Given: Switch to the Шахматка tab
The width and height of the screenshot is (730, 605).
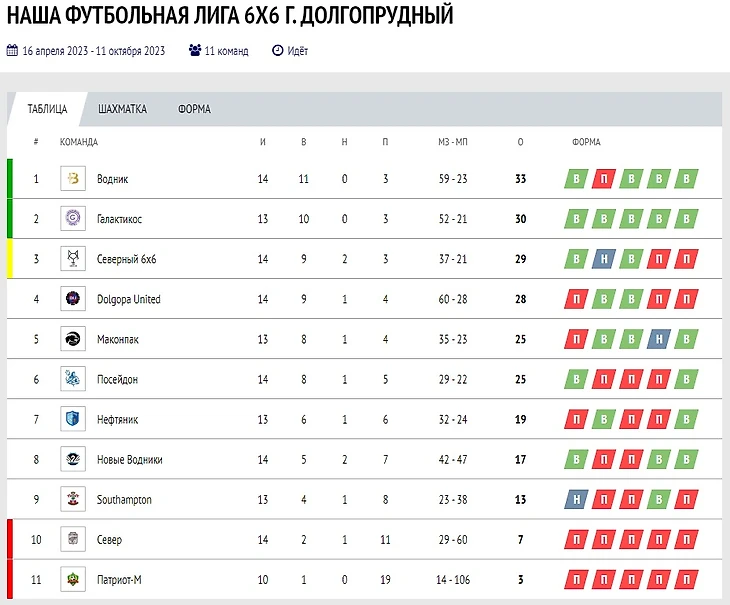Looking at the screenshot, I should click(x=123, y=109).
